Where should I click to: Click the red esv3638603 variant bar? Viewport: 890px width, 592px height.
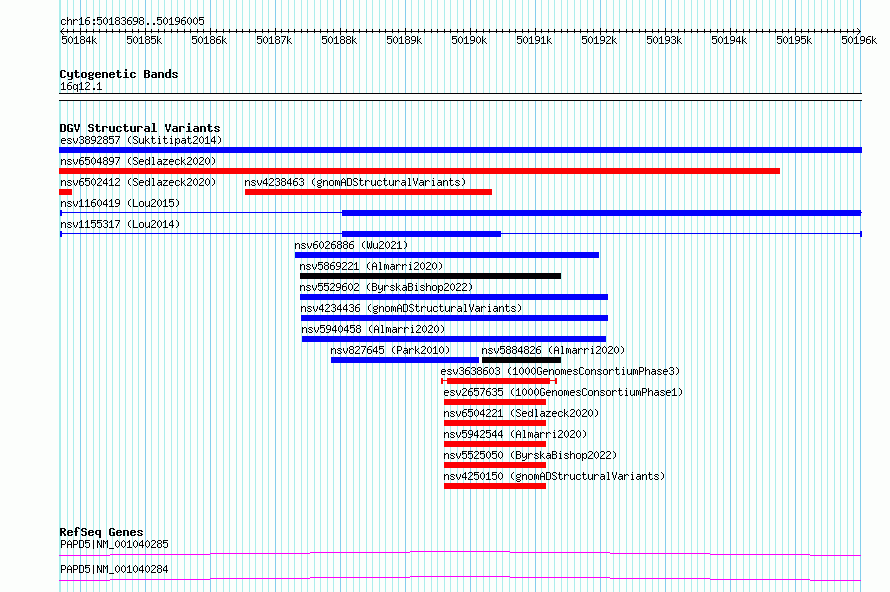(x=498, y=381)
